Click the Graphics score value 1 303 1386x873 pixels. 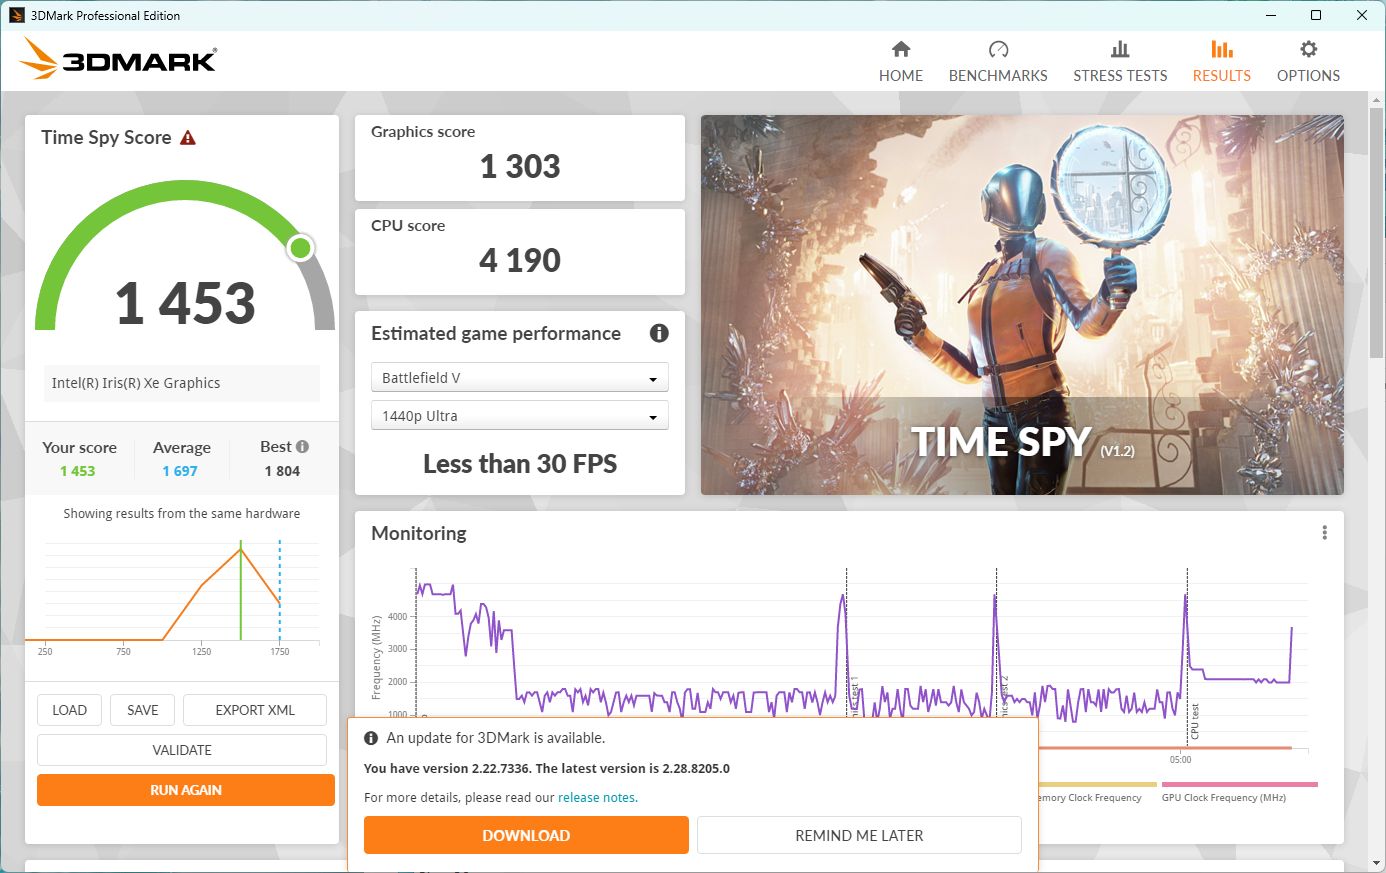[520, 166]
